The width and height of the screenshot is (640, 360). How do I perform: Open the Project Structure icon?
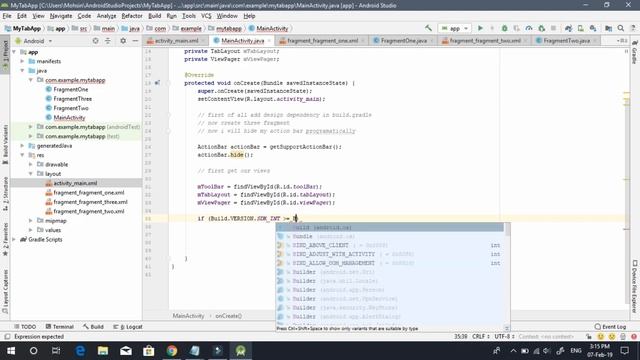608,28
